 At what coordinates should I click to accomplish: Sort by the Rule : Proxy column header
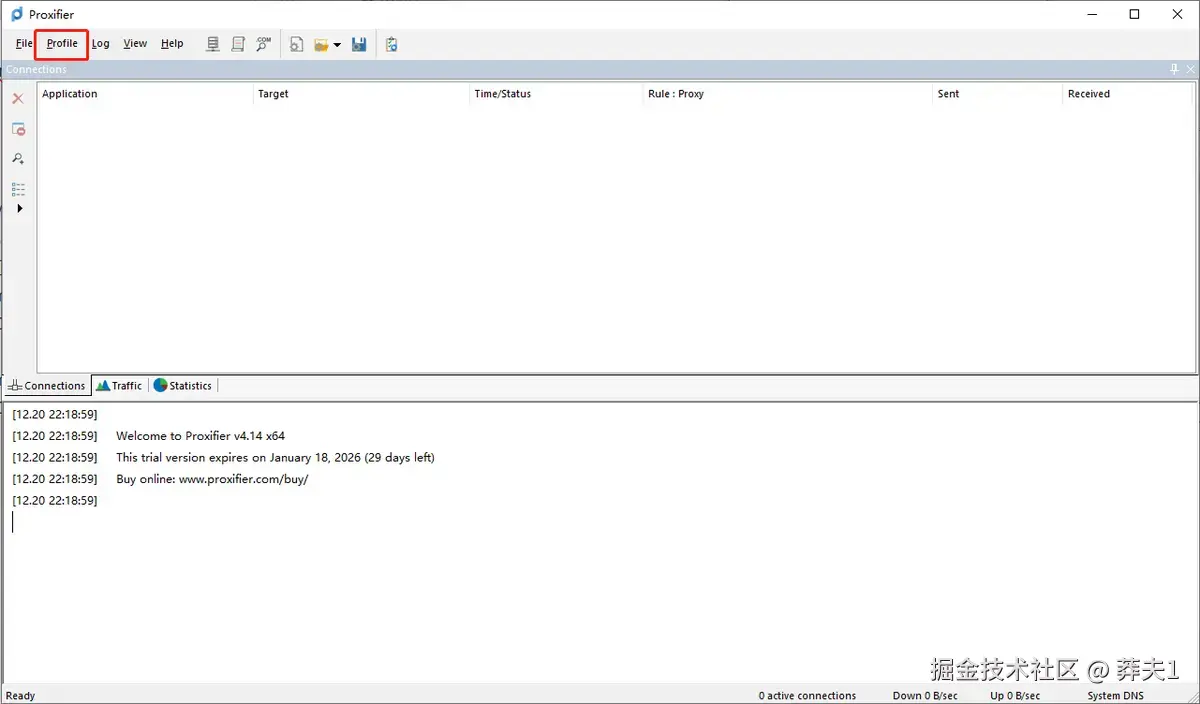point(788,94)
